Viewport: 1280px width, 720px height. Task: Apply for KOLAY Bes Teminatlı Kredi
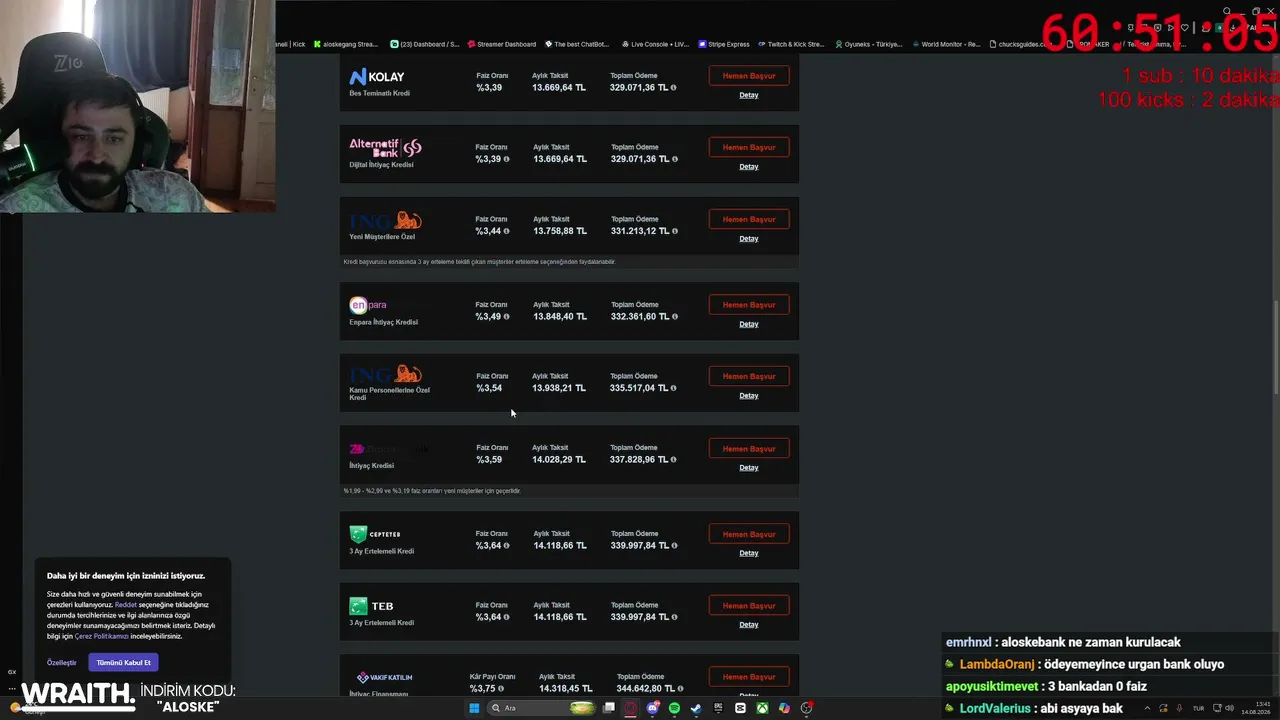749,76
